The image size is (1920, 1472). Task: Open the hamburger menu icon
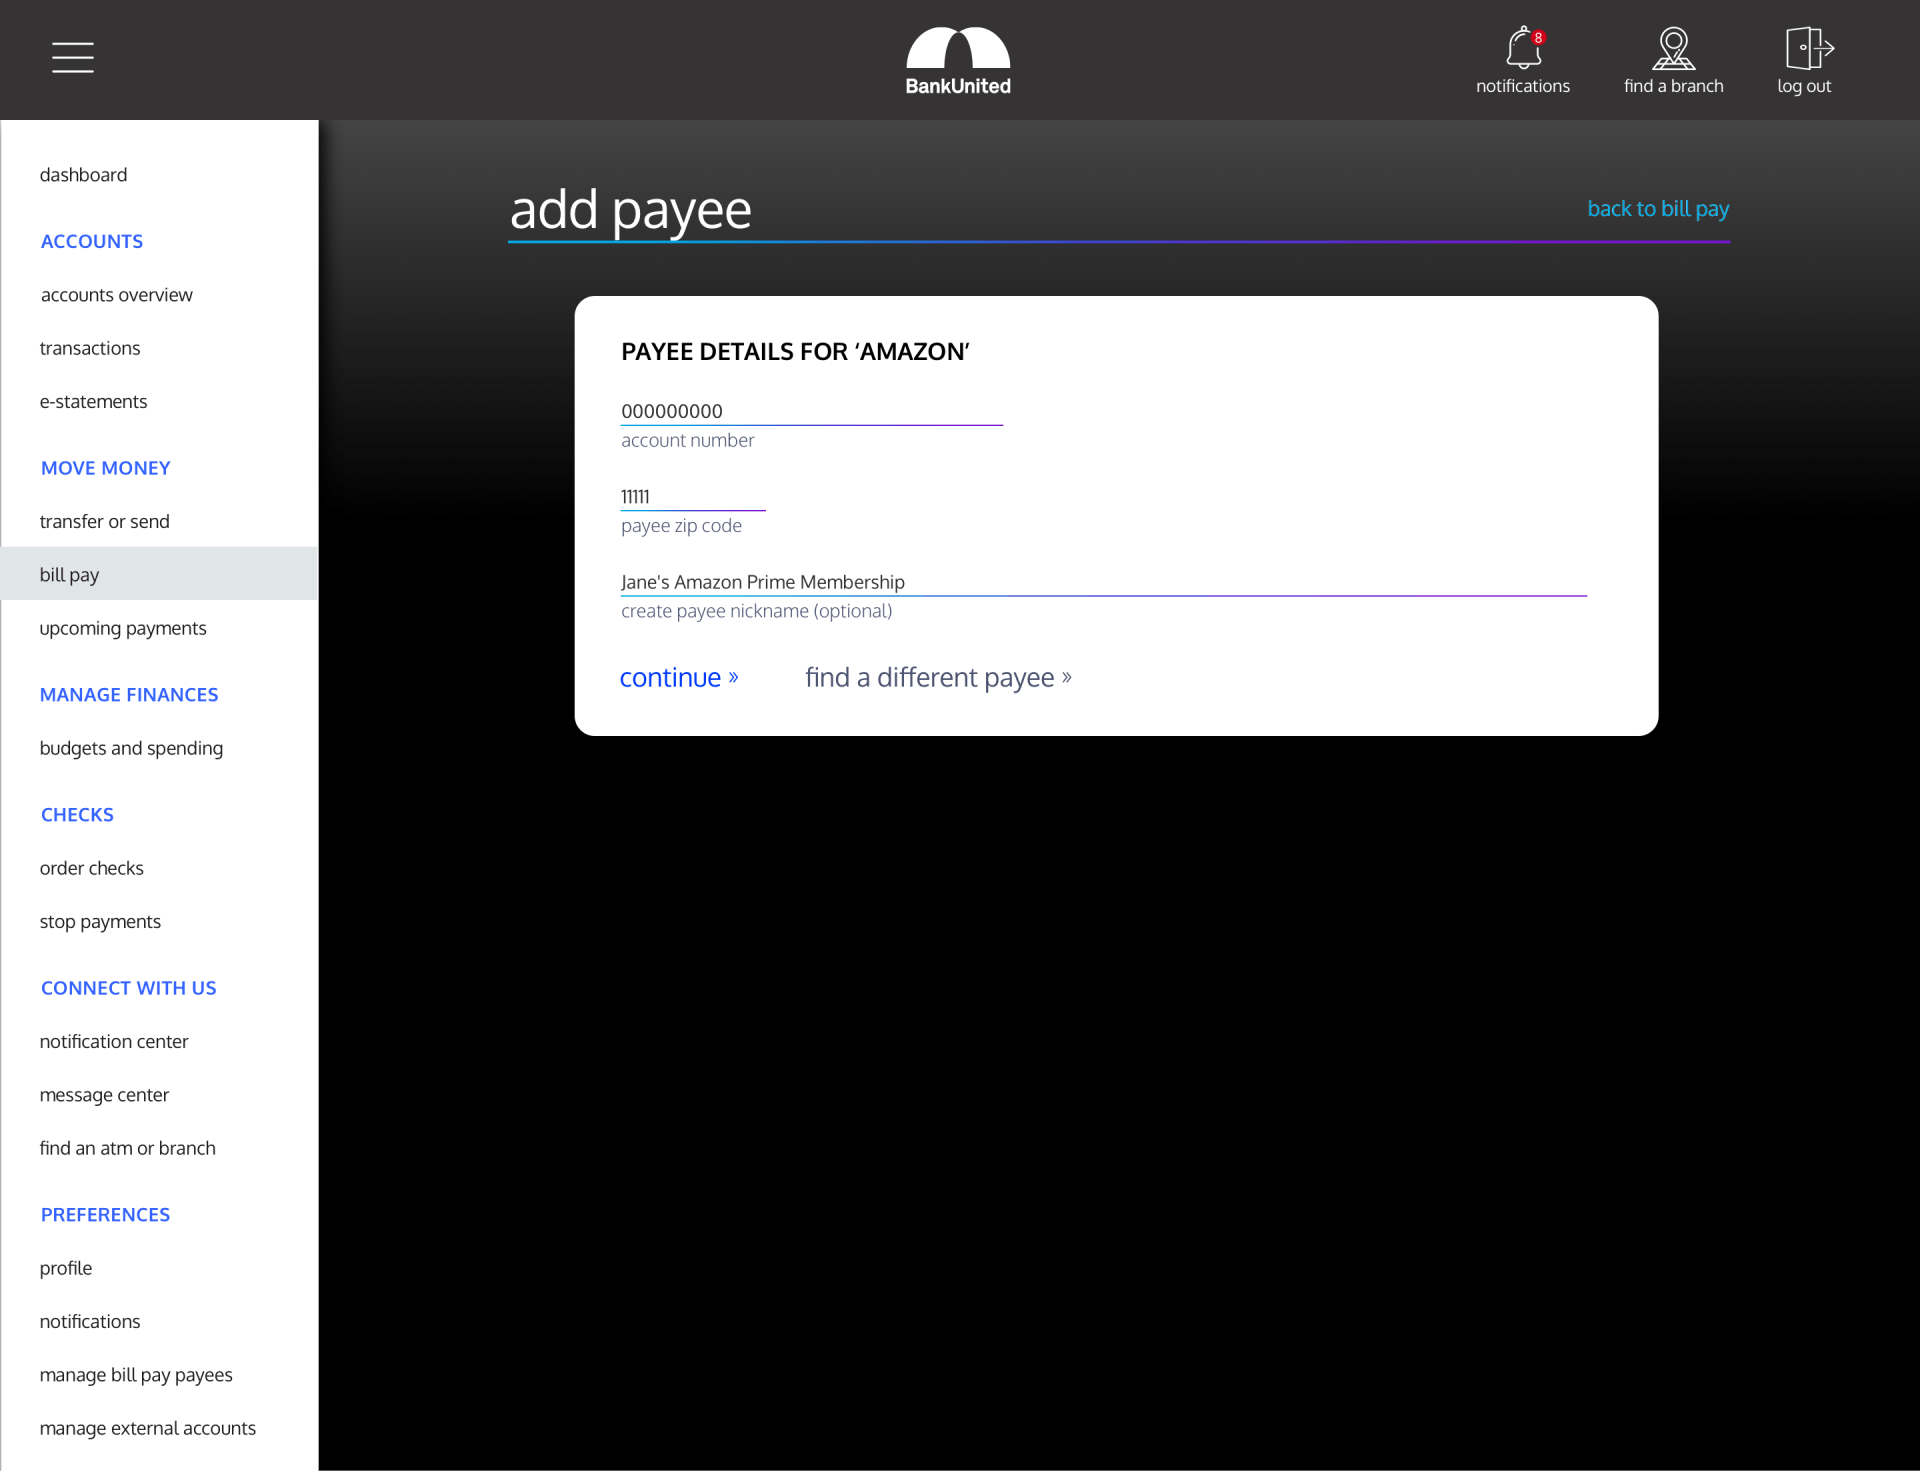(73, 57)
